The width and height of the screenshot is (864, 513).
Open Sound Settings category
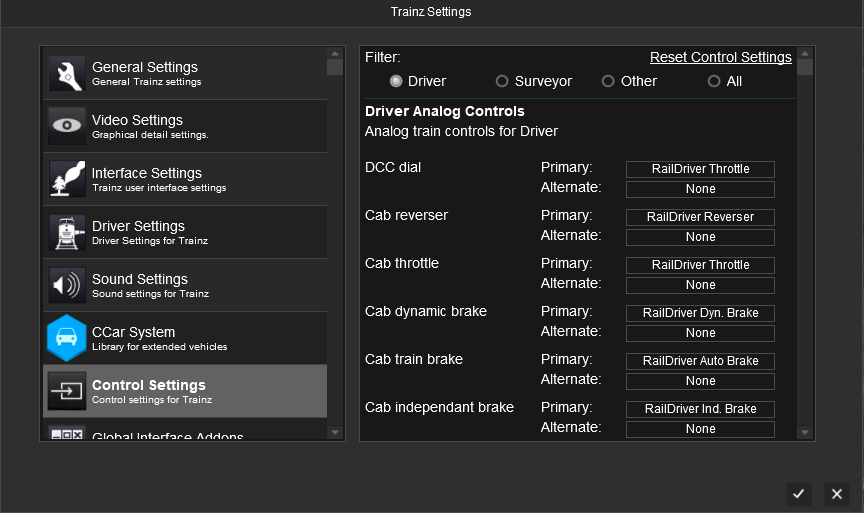coord(185,285)
